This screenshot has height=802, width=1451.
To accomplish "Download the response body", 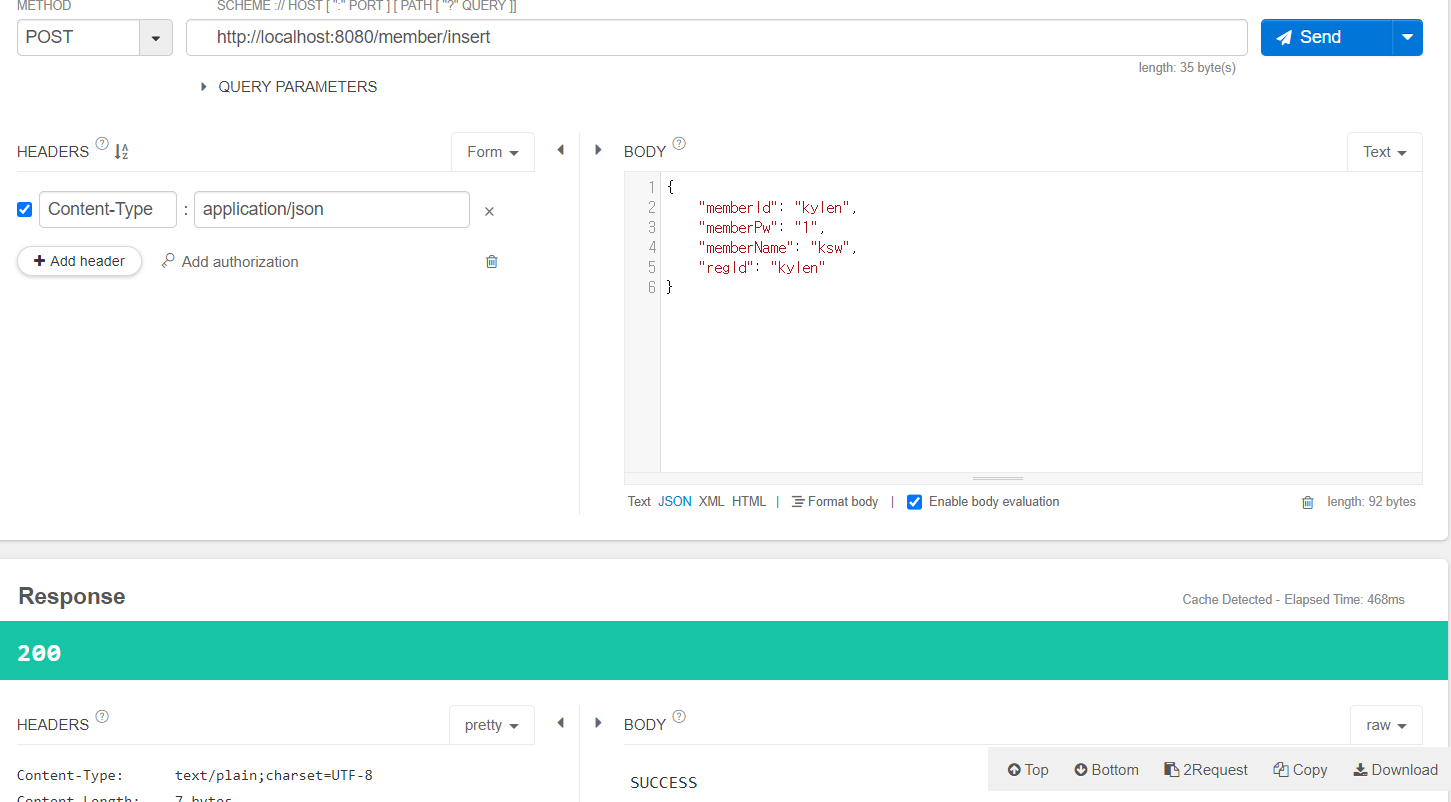I will pos(1395,770).
